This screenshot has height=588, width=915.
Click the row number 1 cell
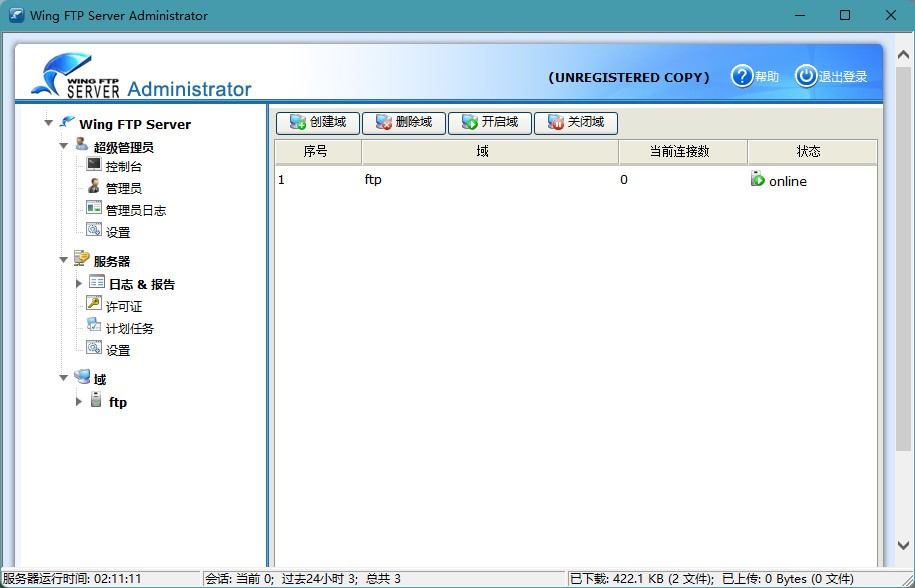coord(281,180)
